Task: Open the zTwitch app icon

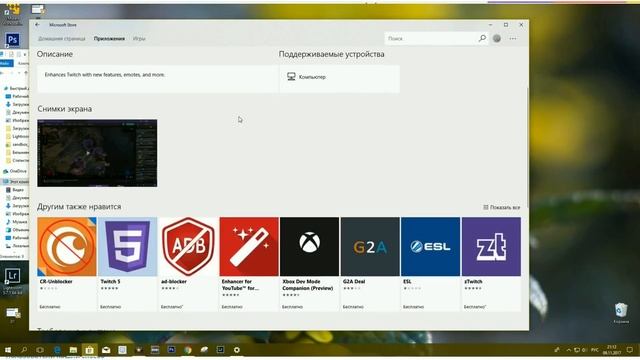Action: point(491,247)
